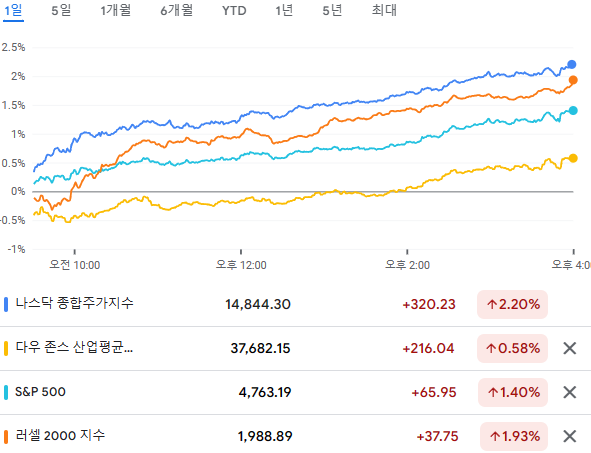Remove the Dow Jones comparison with X
Screen dimensions: 591x453
pyautogui.click(x=570, y=348)
